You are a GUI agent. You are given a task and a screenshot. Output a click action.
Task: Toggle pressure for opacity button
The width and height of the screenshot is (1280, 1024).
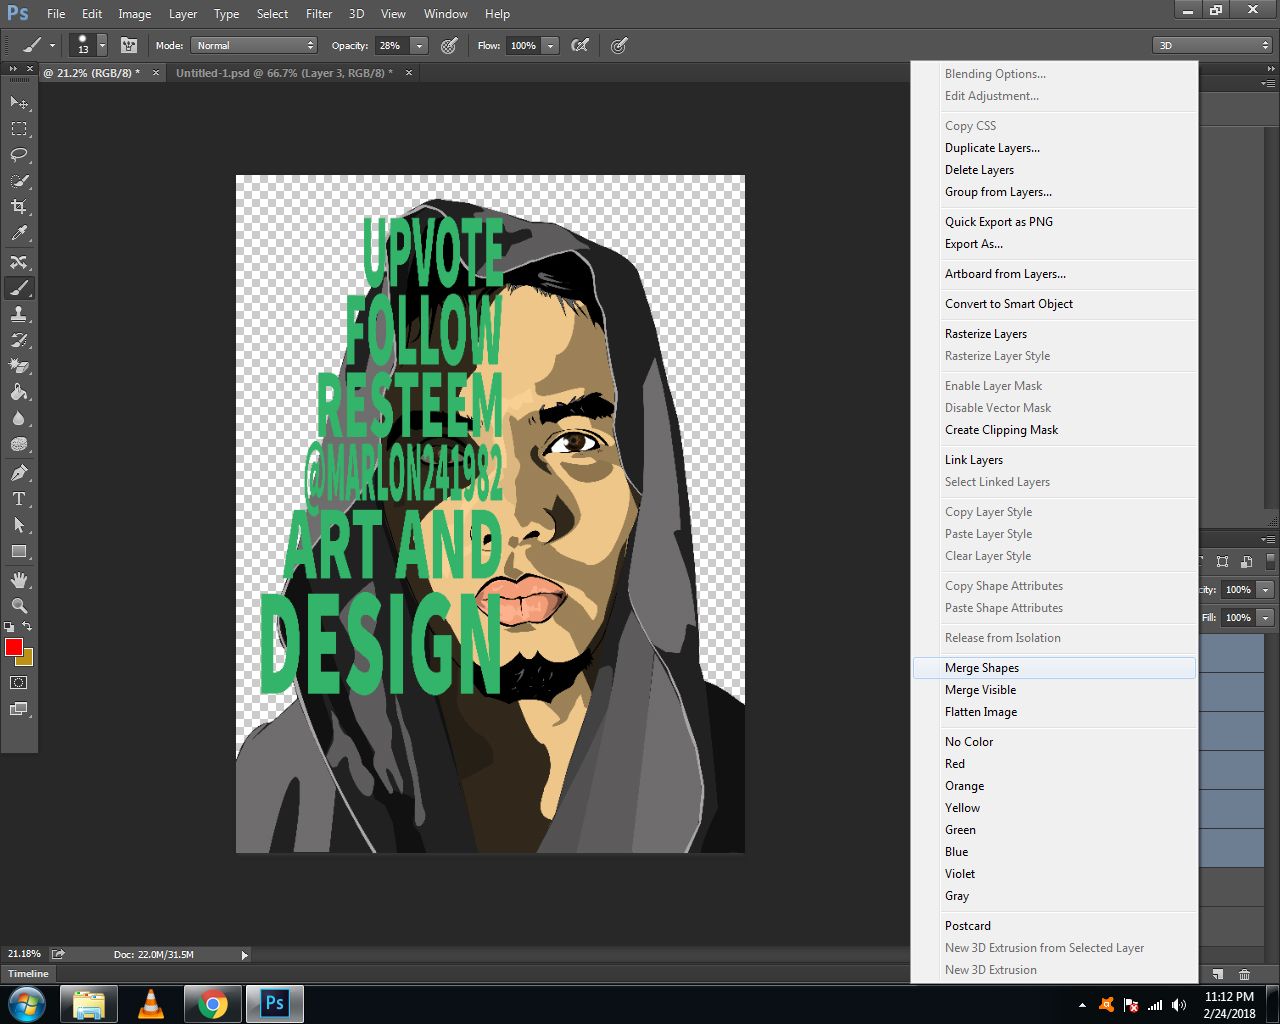(x=449, y=45)
